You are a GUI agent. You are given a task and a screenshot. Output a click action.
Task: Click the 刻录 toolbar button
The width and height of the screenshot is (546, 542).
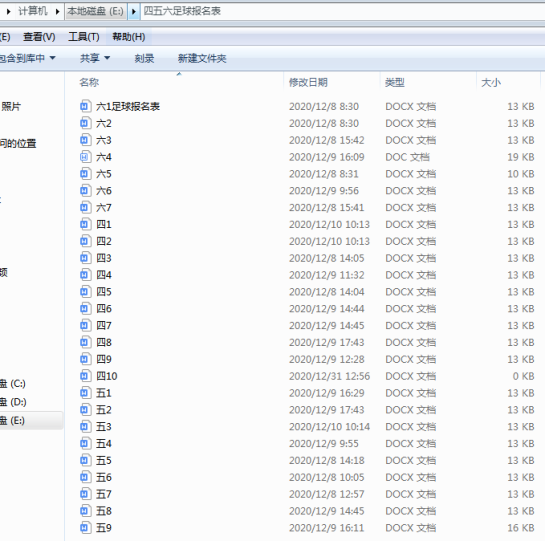point(144,58)
